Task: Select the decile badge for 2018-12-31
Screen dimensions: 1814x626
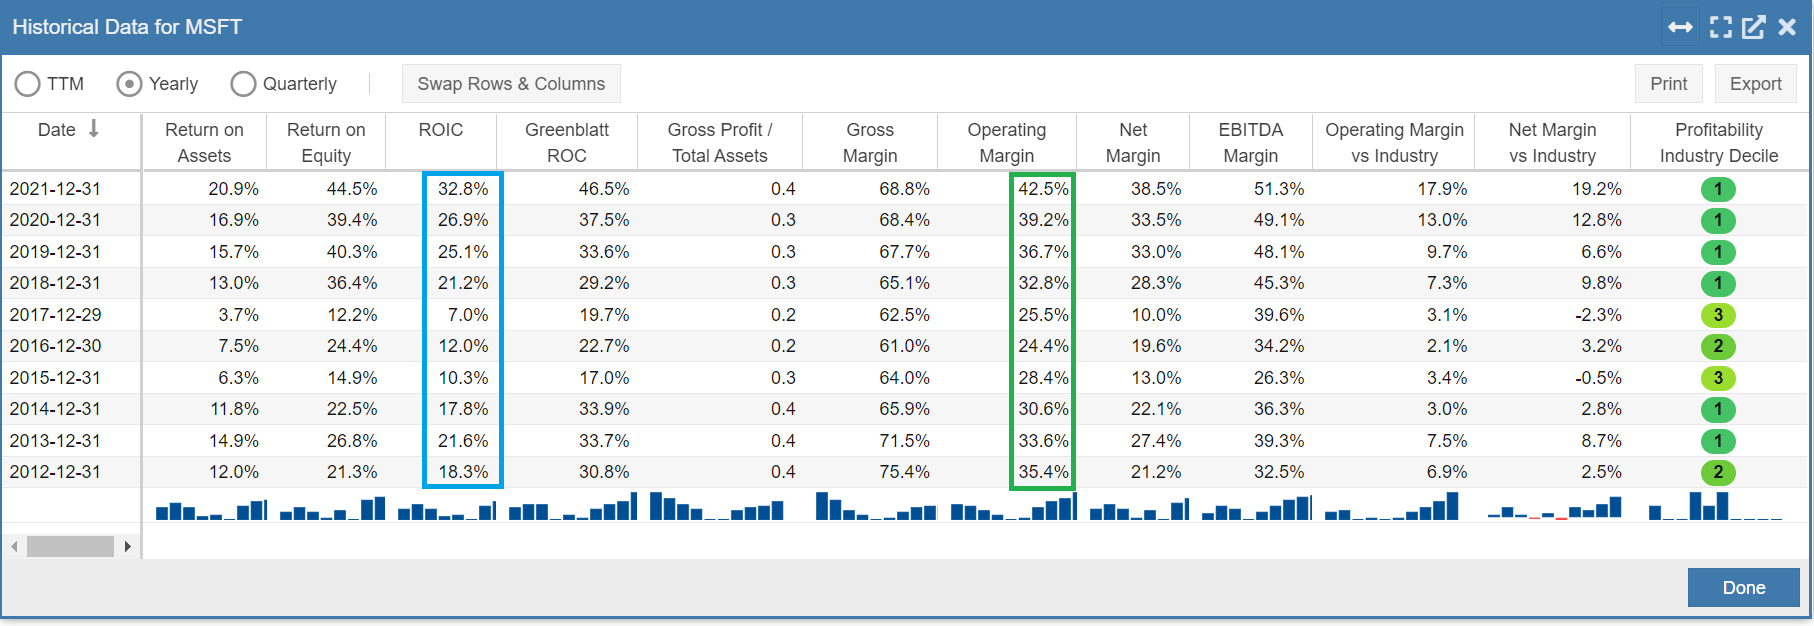Action: (1718, 283)
